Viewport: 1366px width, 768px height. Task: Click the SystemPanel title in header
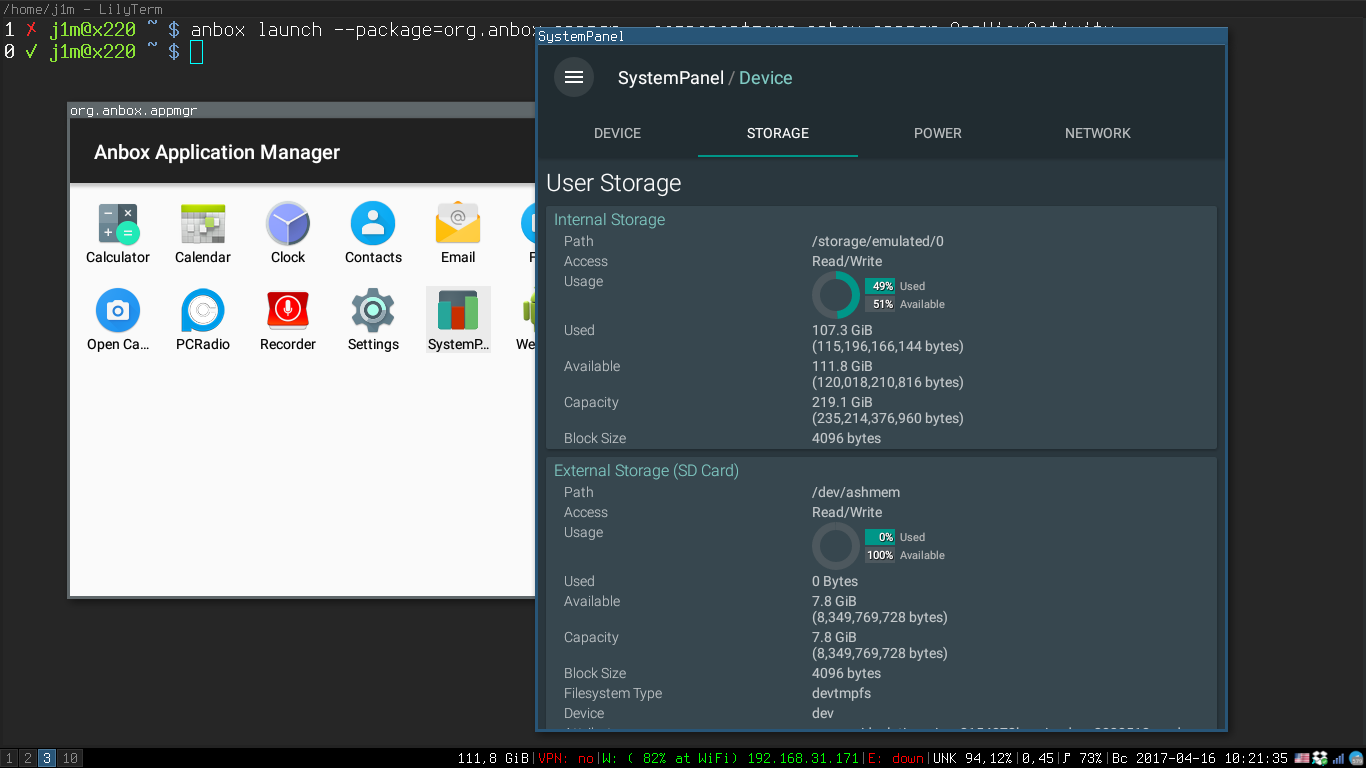pyautogui.click(x=671, y=78)
